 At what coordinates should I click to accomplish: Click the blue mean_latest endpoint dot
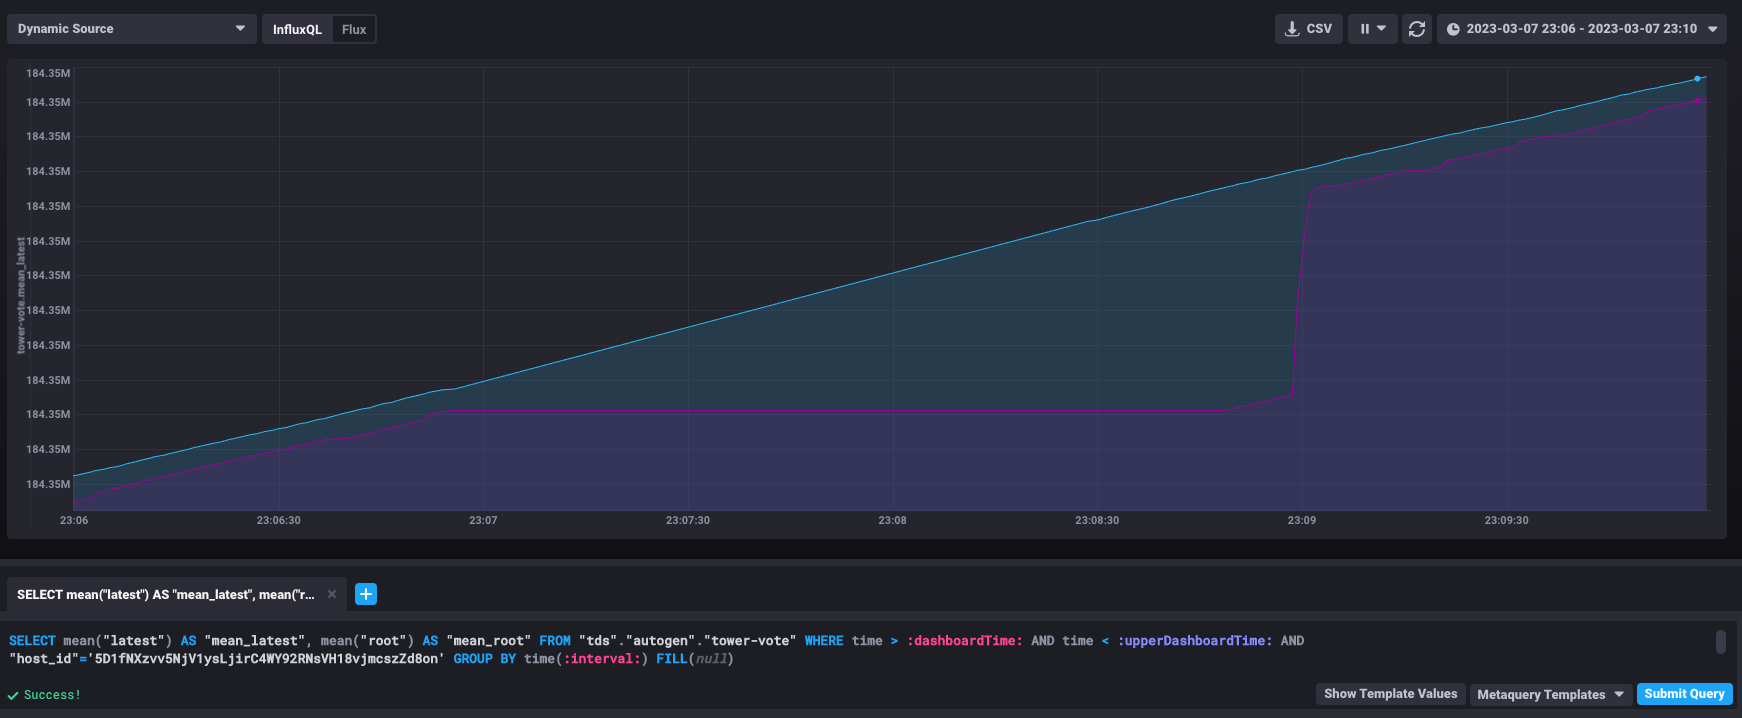(x=1697, y=78)
